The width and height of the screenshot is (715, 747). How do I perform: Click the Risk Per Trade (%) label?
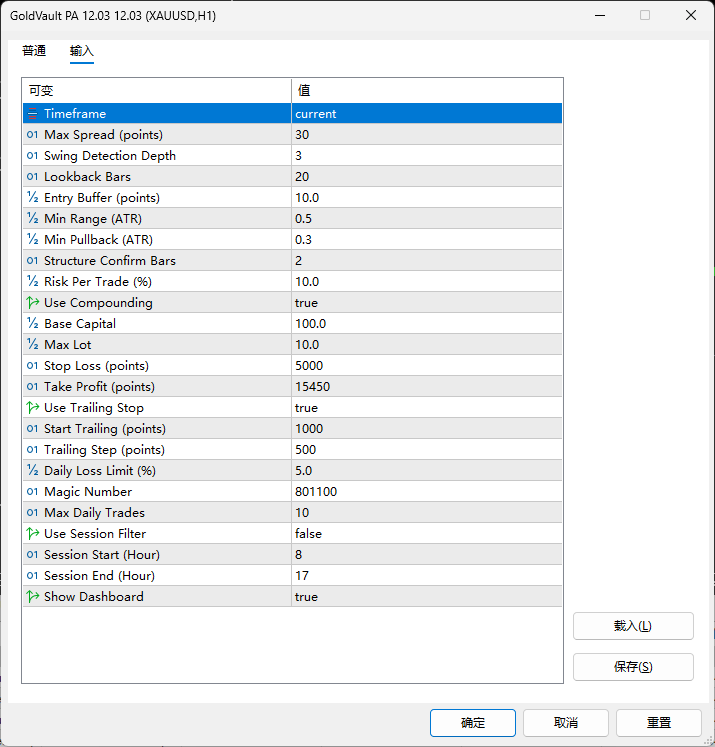(x=98, y=282)
